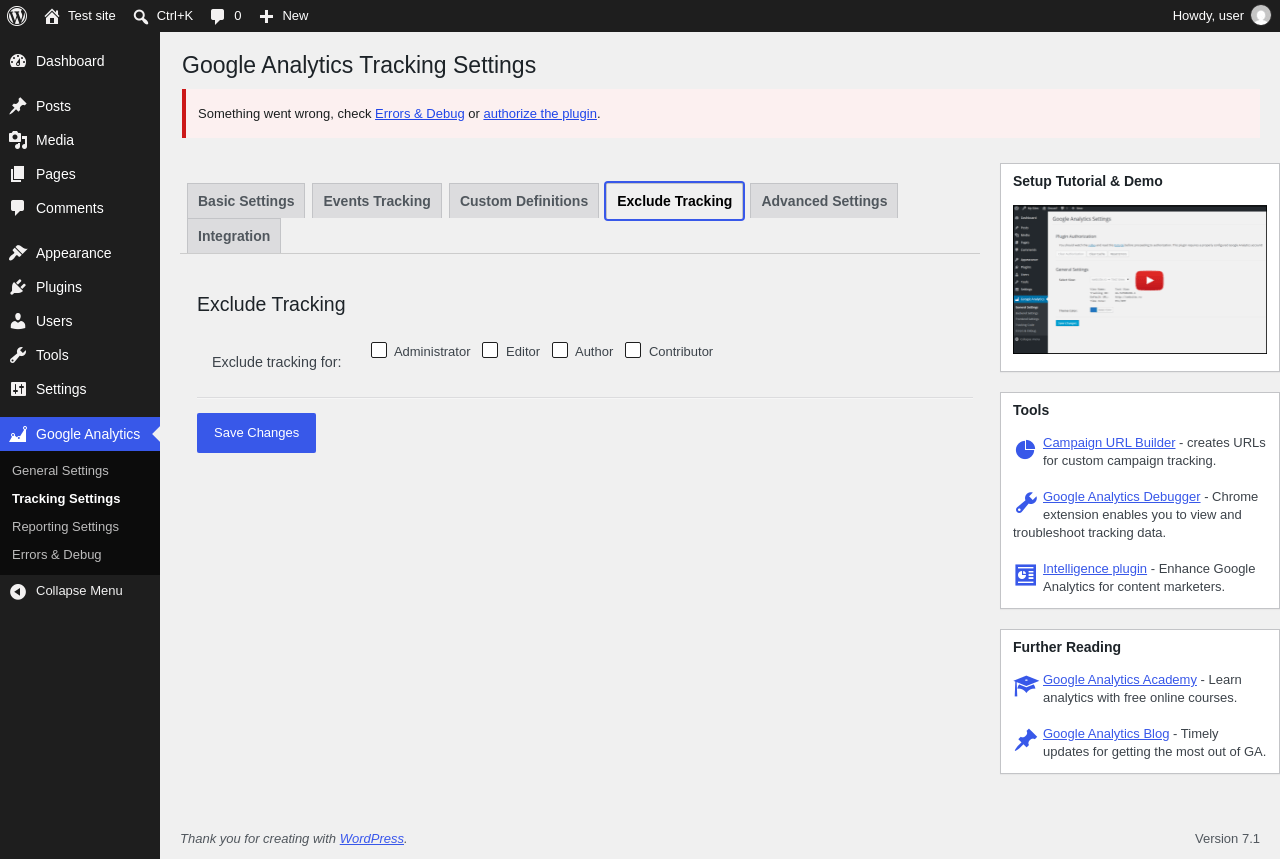Open the Google Analytics Academy link
Viewport: 1280px width, 859px height.
tap(1120, 680)
